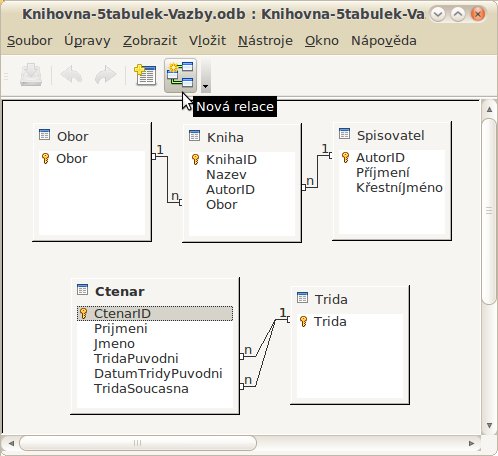Select the Obor–Kniha relation line

pos(167,179)
